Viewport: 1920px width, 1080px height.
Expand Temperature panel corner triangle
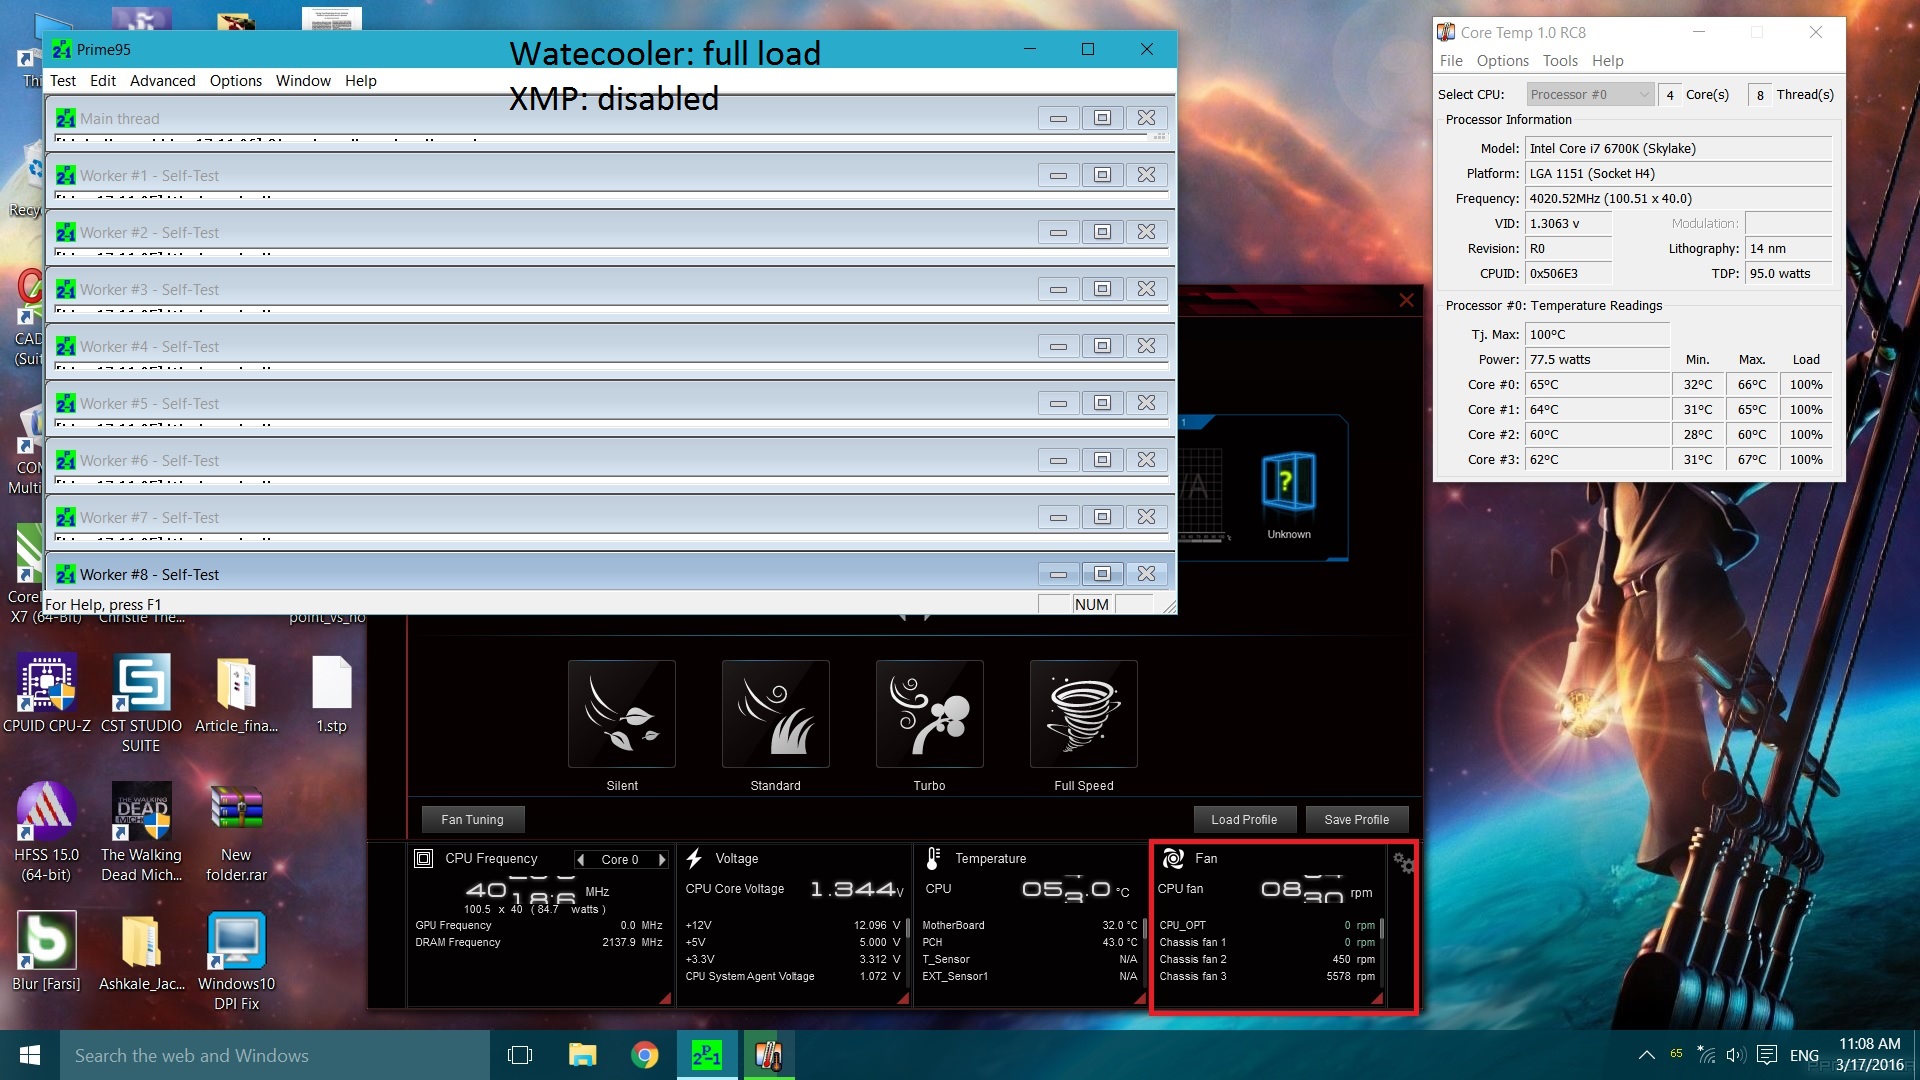click(x=1140, y=998)
